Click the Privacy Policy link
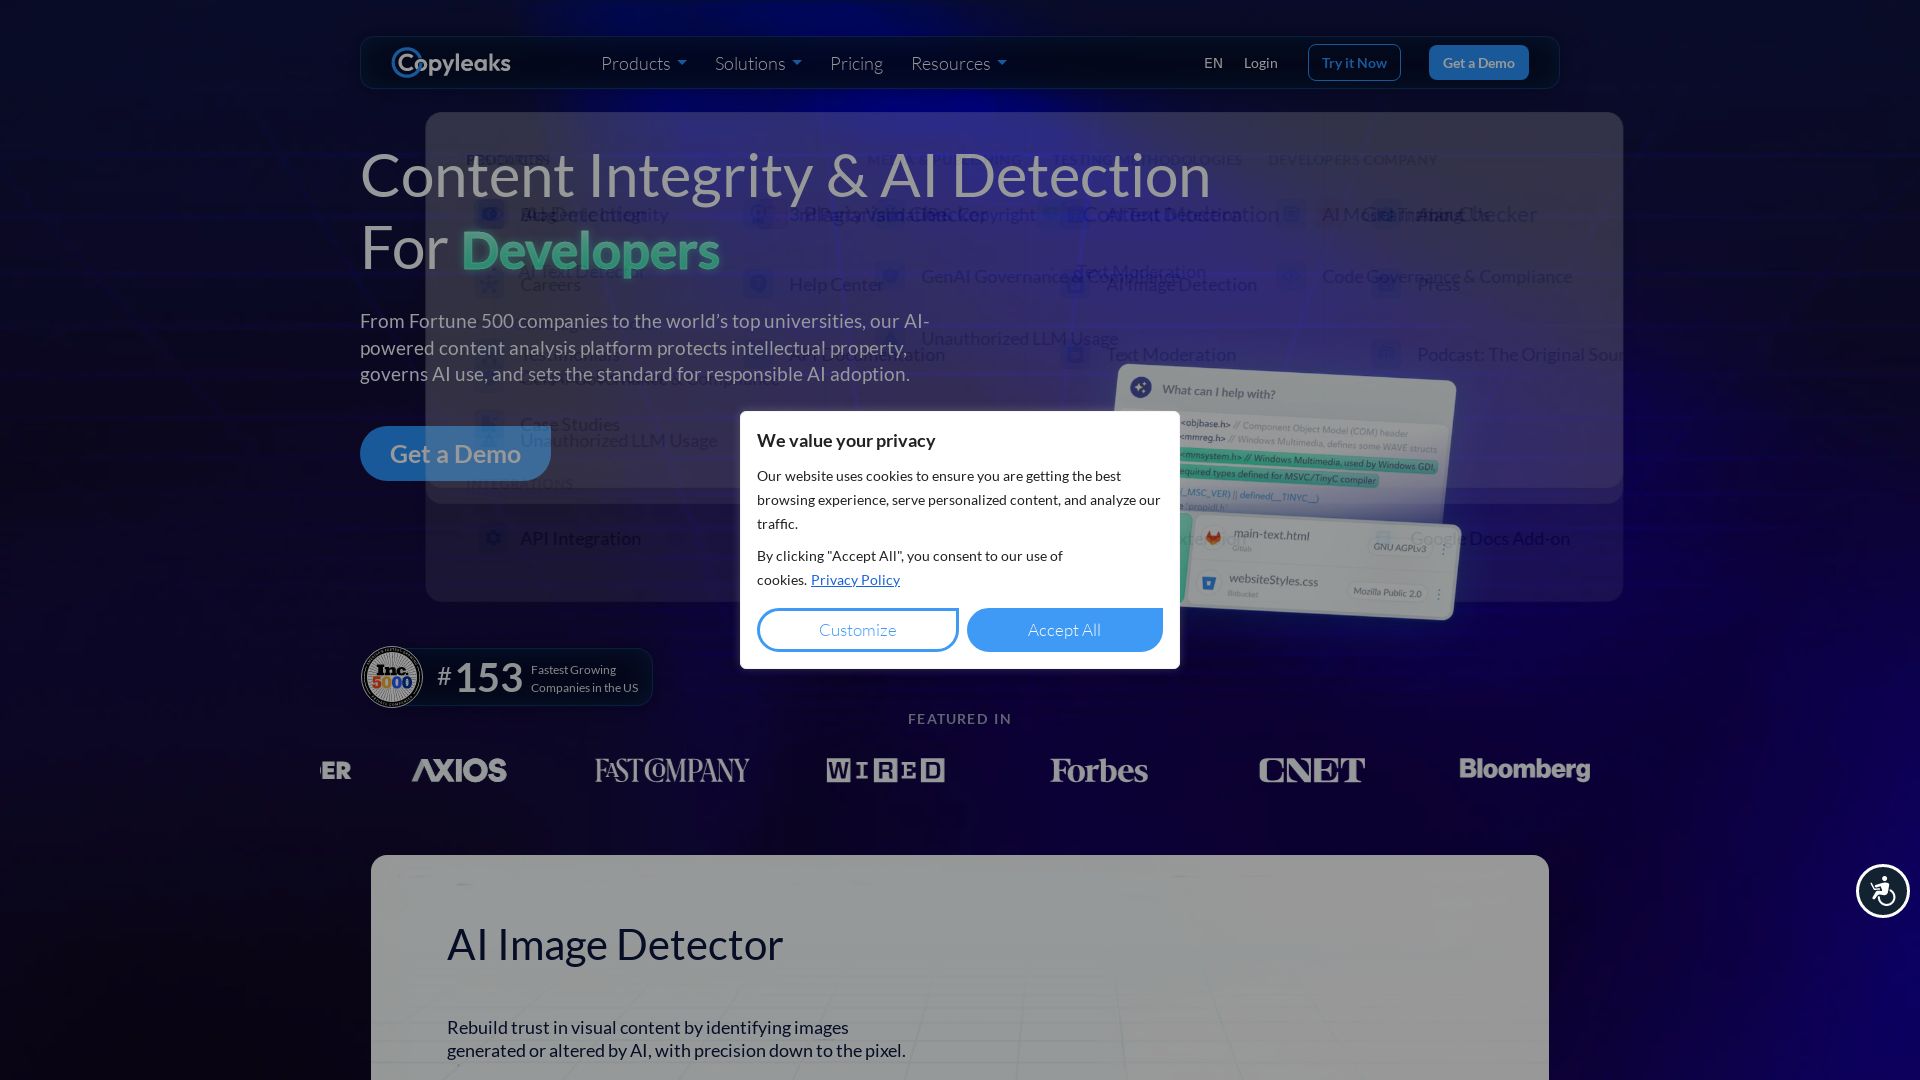This screenshot has height=1080, width=1920. tap(855, 580)
